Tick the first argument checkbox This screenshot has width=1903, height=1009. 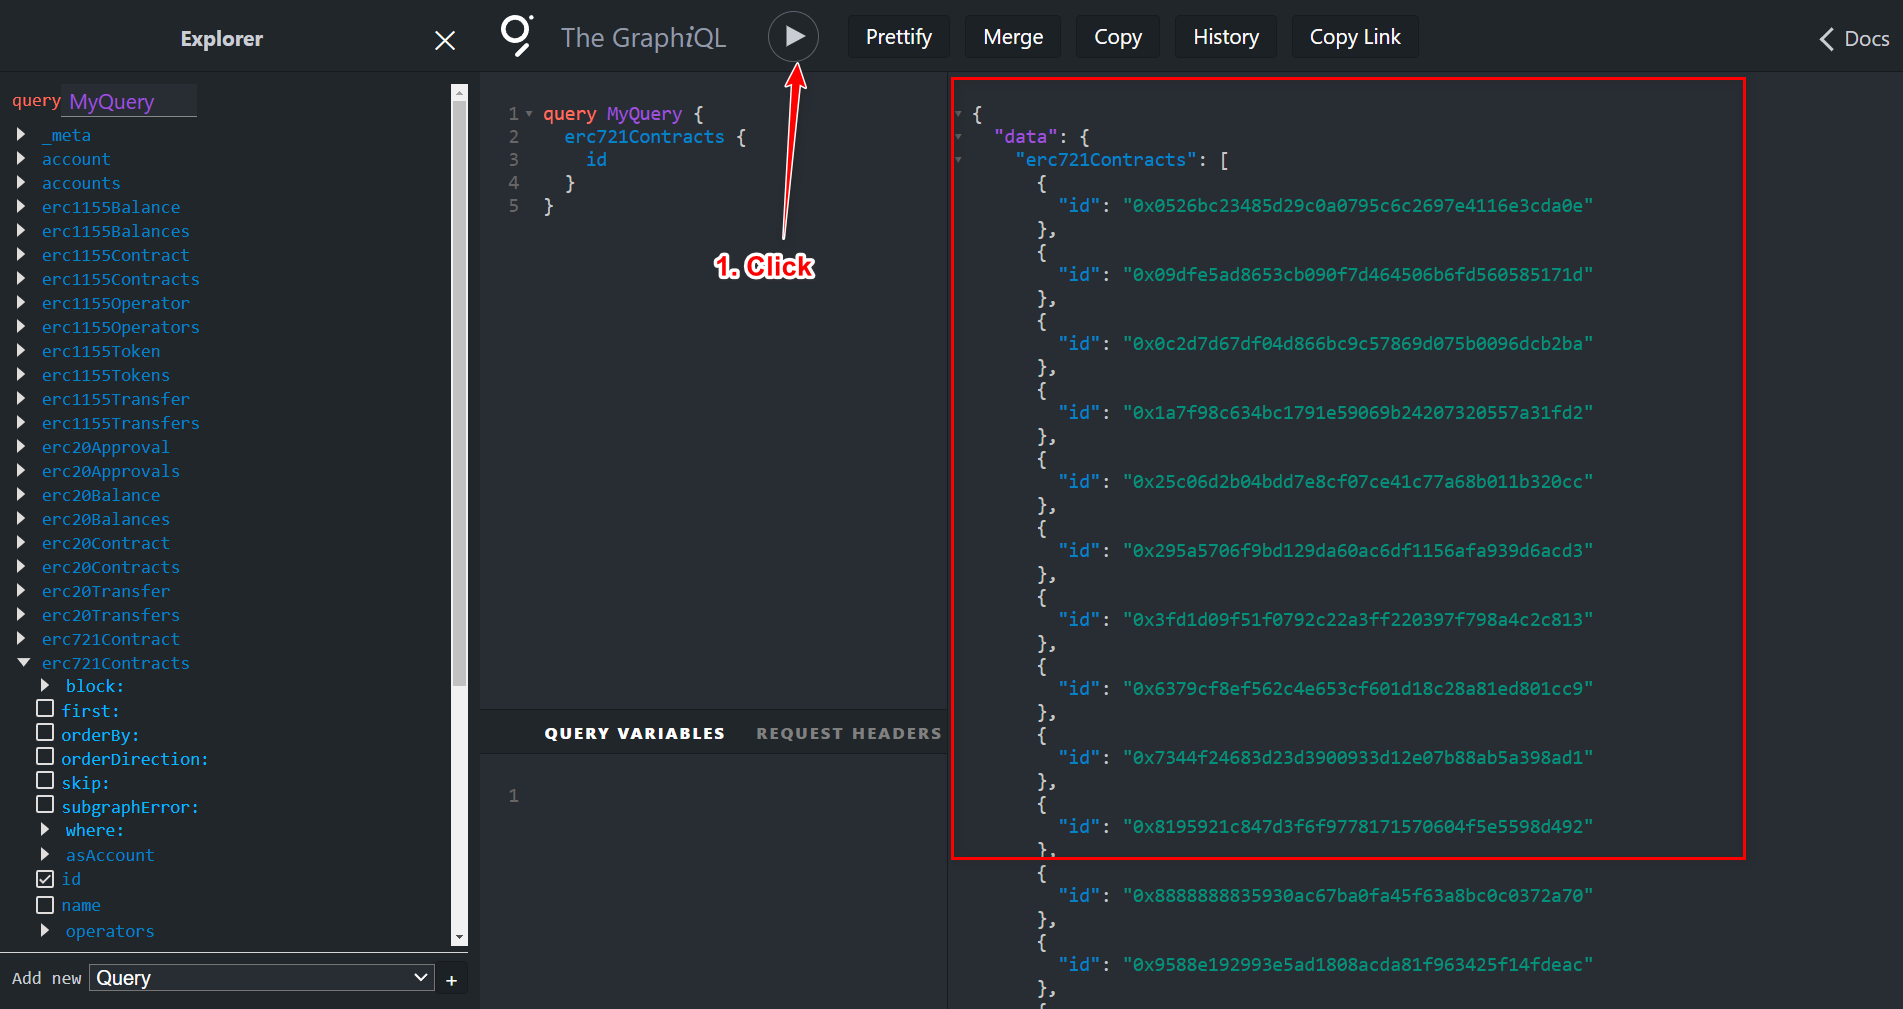tap(45, 708)
